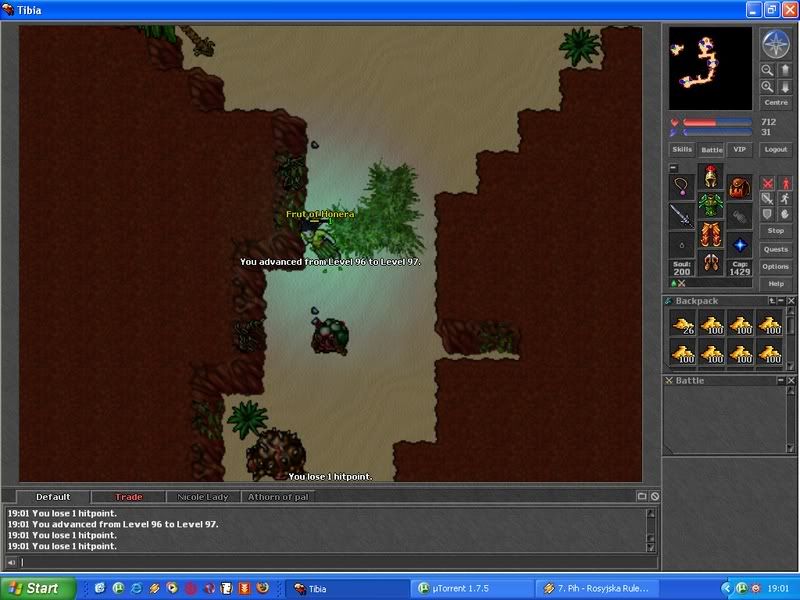The height and width of the screenshot is (600, 800).
Task: Minimize the Battle panel
Action: pos(781,381)
